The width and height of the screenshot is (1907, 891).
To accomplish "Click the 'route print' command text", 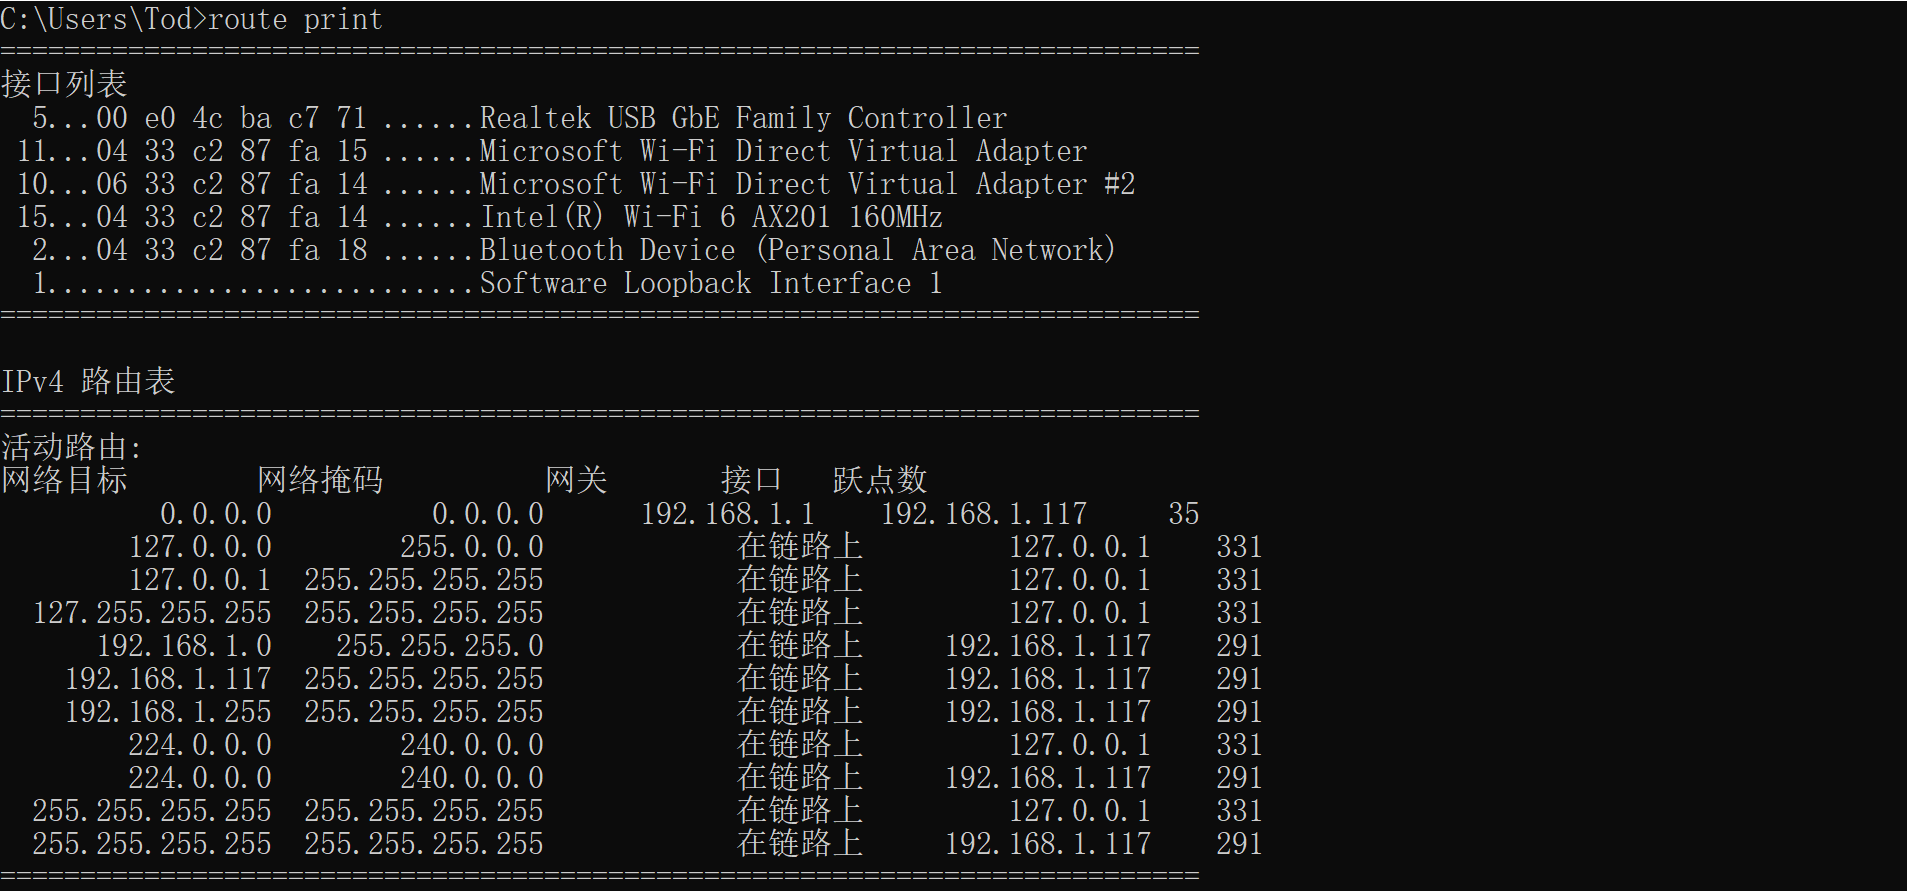I will point(295,19).
